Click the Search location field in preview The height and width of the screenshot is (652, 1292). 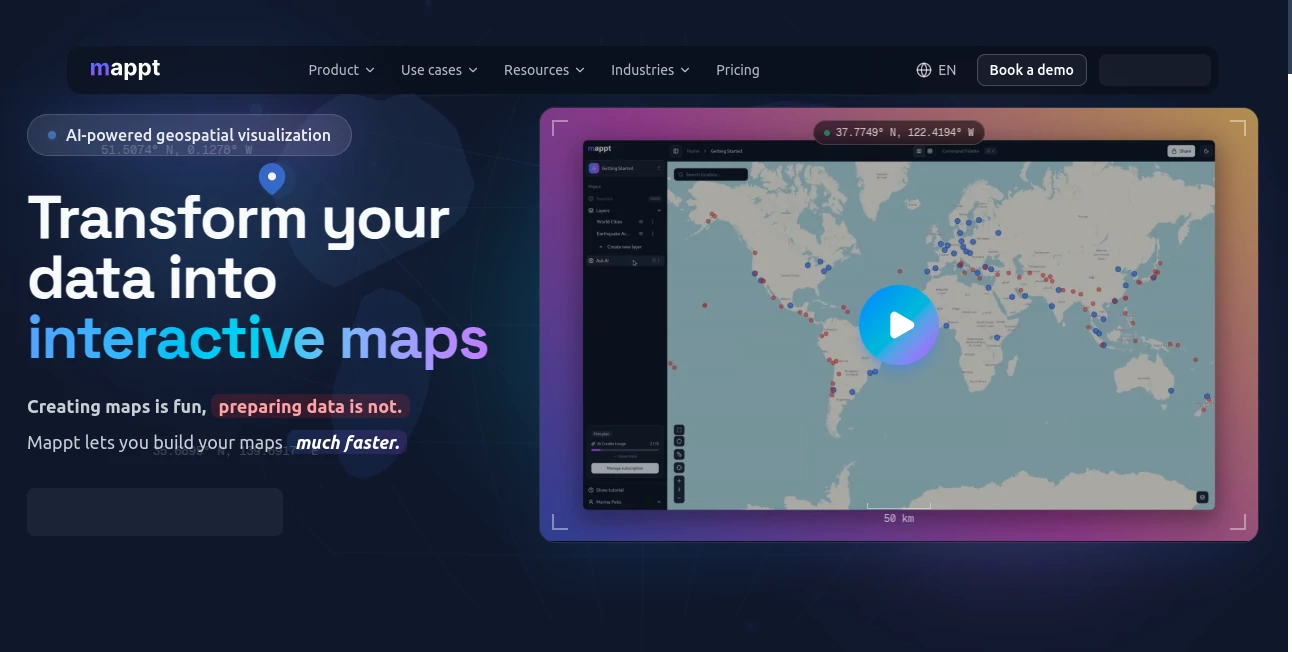pyautogui.click(x=711, y=174)
